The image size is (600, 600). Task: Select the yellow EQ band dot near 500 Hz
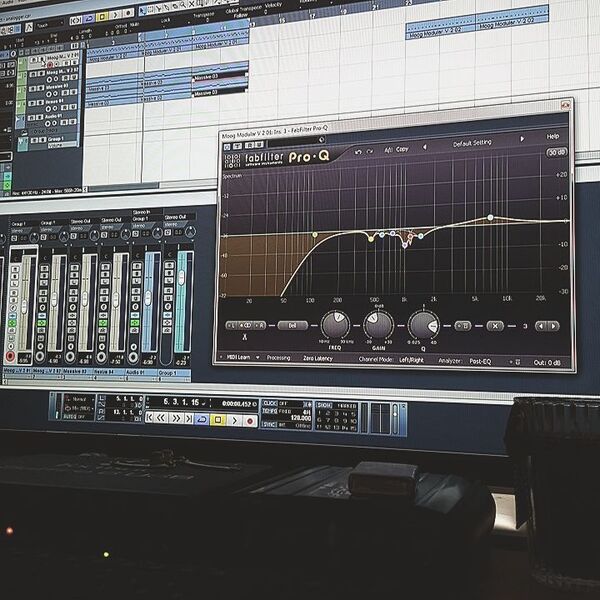370,239
